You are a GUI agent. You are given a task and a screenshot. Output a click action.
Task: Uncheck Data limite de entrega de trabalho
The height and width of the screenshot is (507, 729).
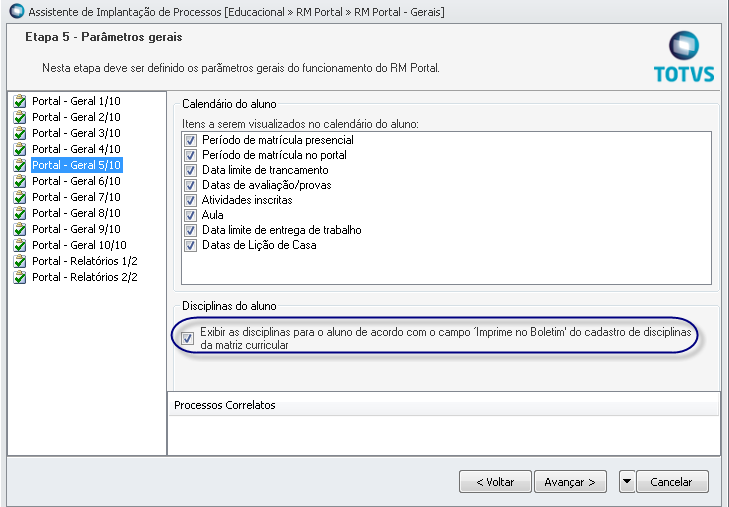coord(190,230)
